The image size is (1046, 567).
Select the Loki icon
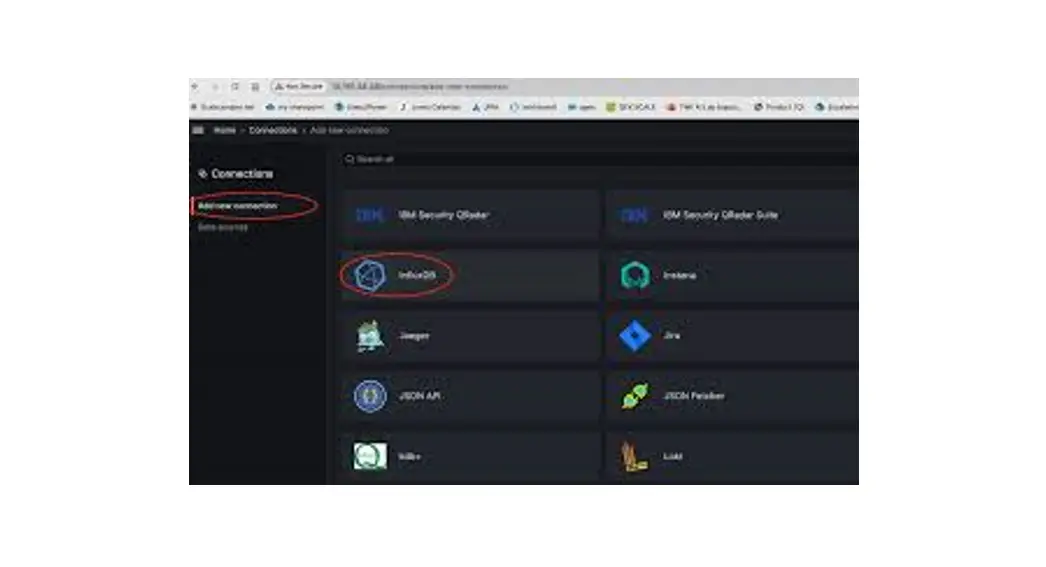[x=634, y=456]
